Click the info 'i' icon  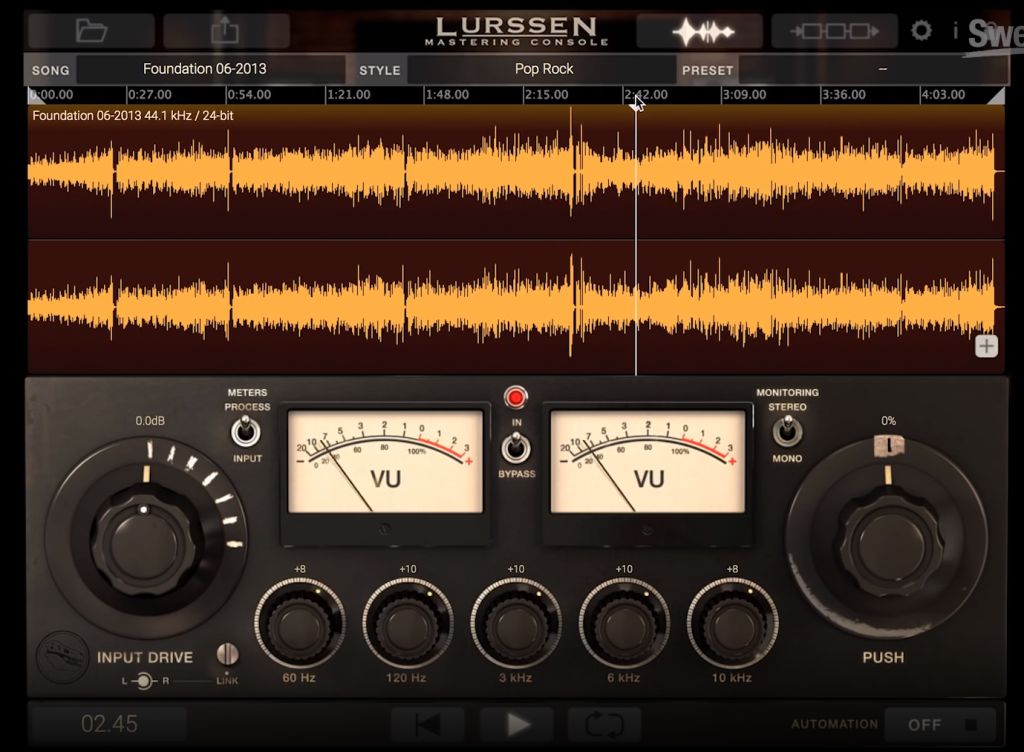[x=955, y=31]
